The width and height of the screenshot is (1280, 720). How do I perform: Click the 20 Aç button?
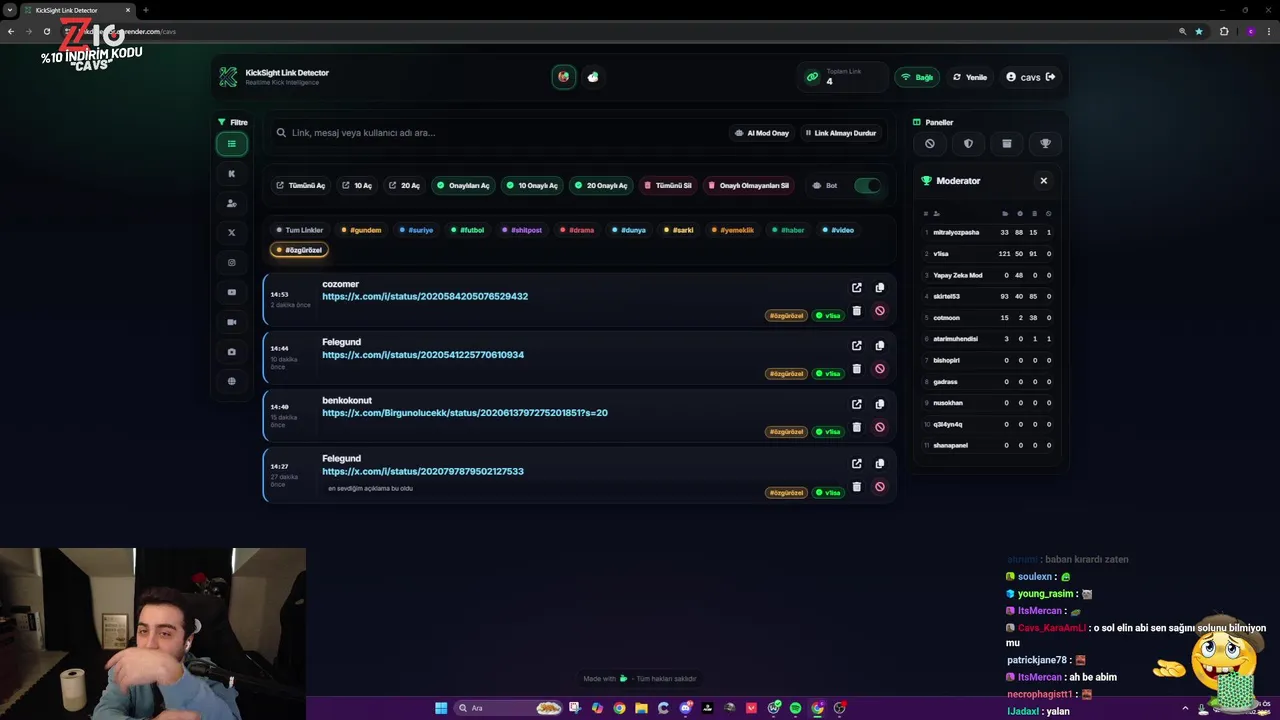pos(404,186)
